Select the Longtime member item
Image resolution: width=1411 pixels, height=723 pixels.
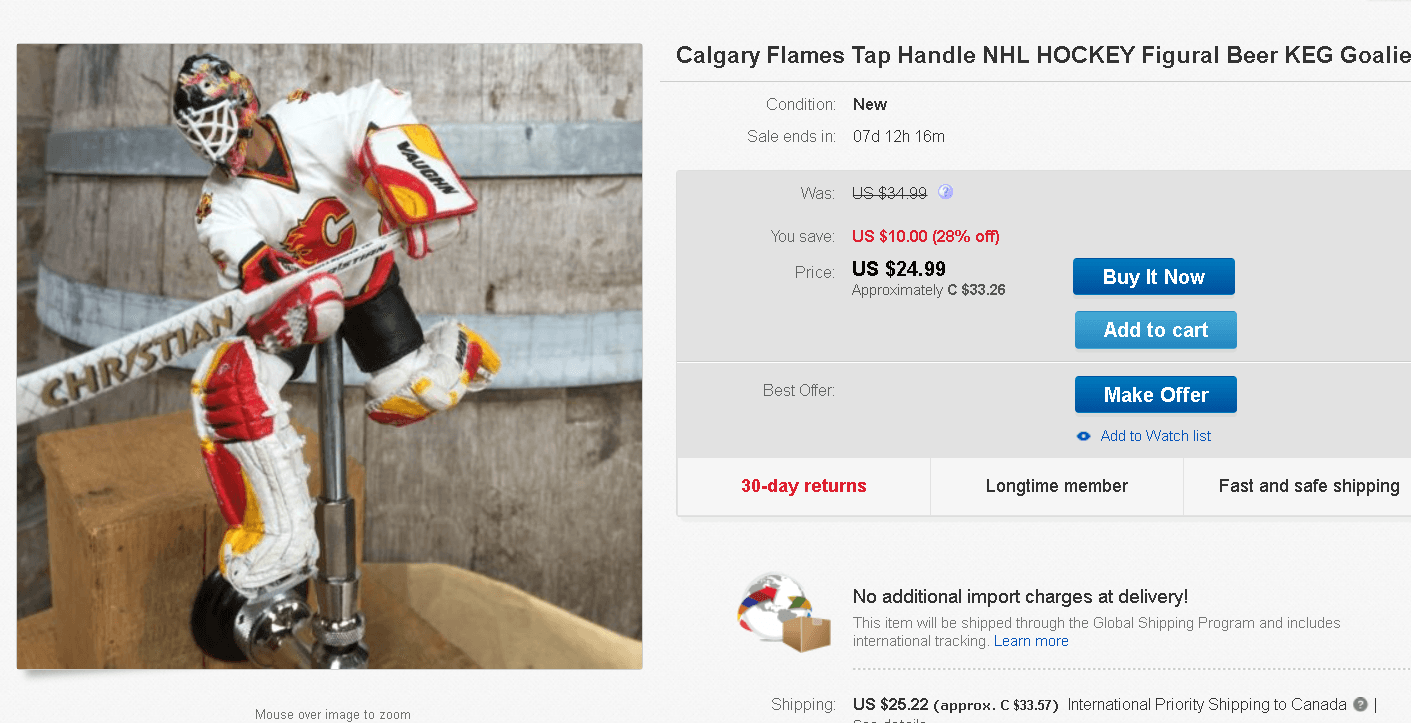(1056, 486)
